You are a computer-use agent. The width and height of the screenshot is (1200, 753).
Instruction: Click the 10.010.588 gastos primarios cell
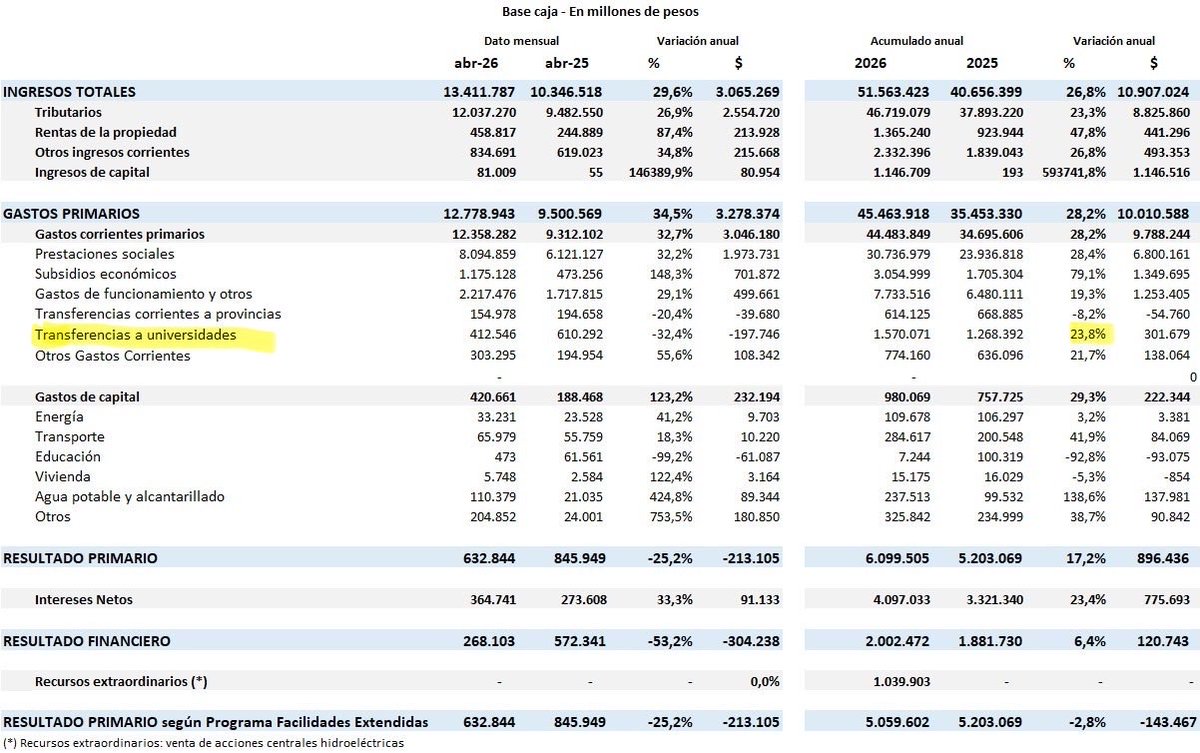point(1153,214)
